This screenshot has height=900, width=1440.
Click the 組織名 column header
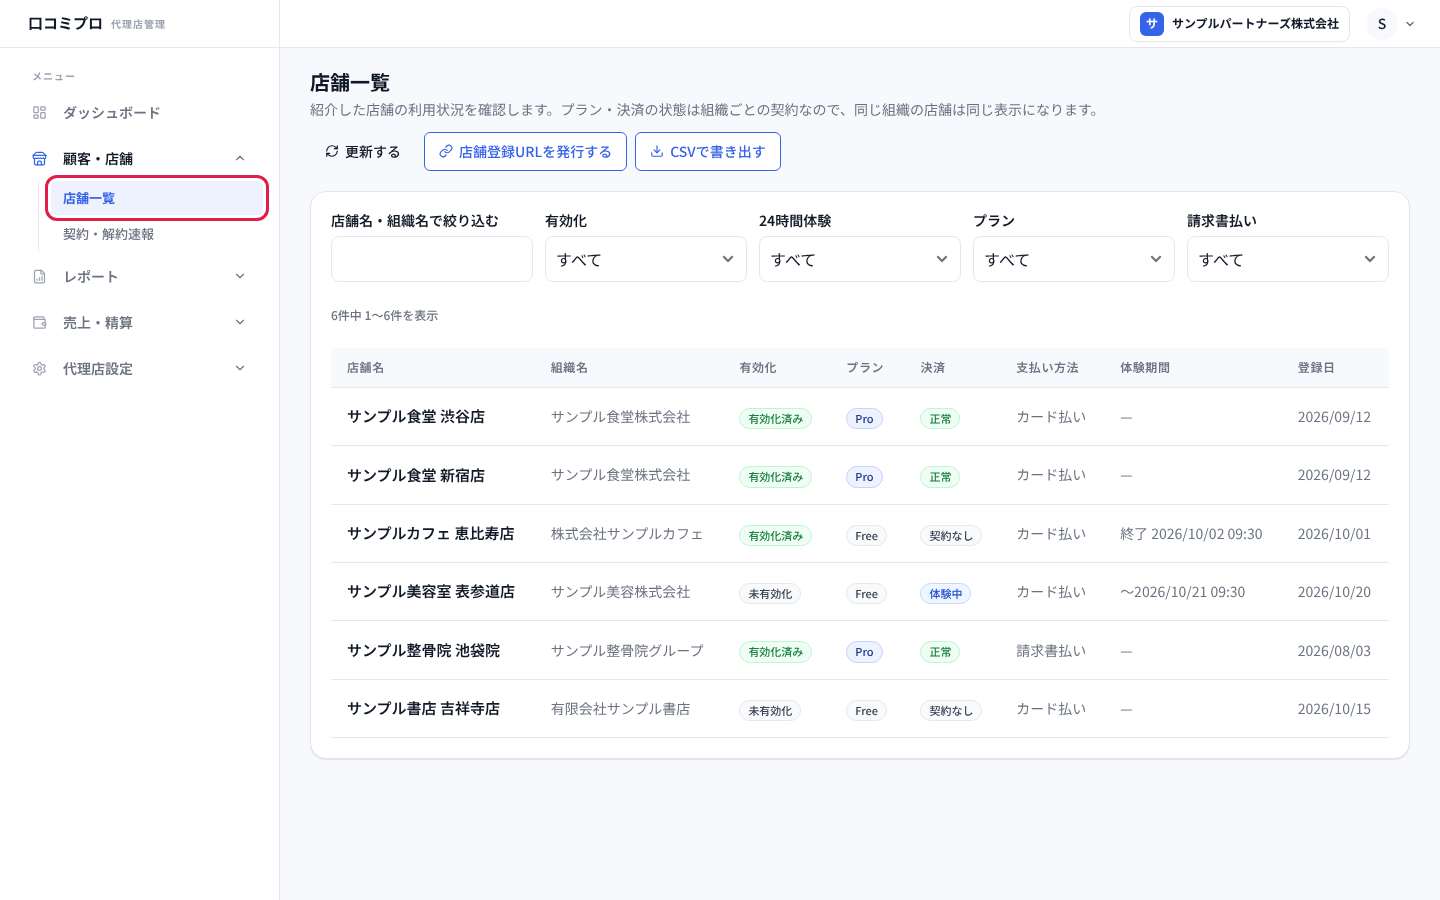(x=569, y=368)
